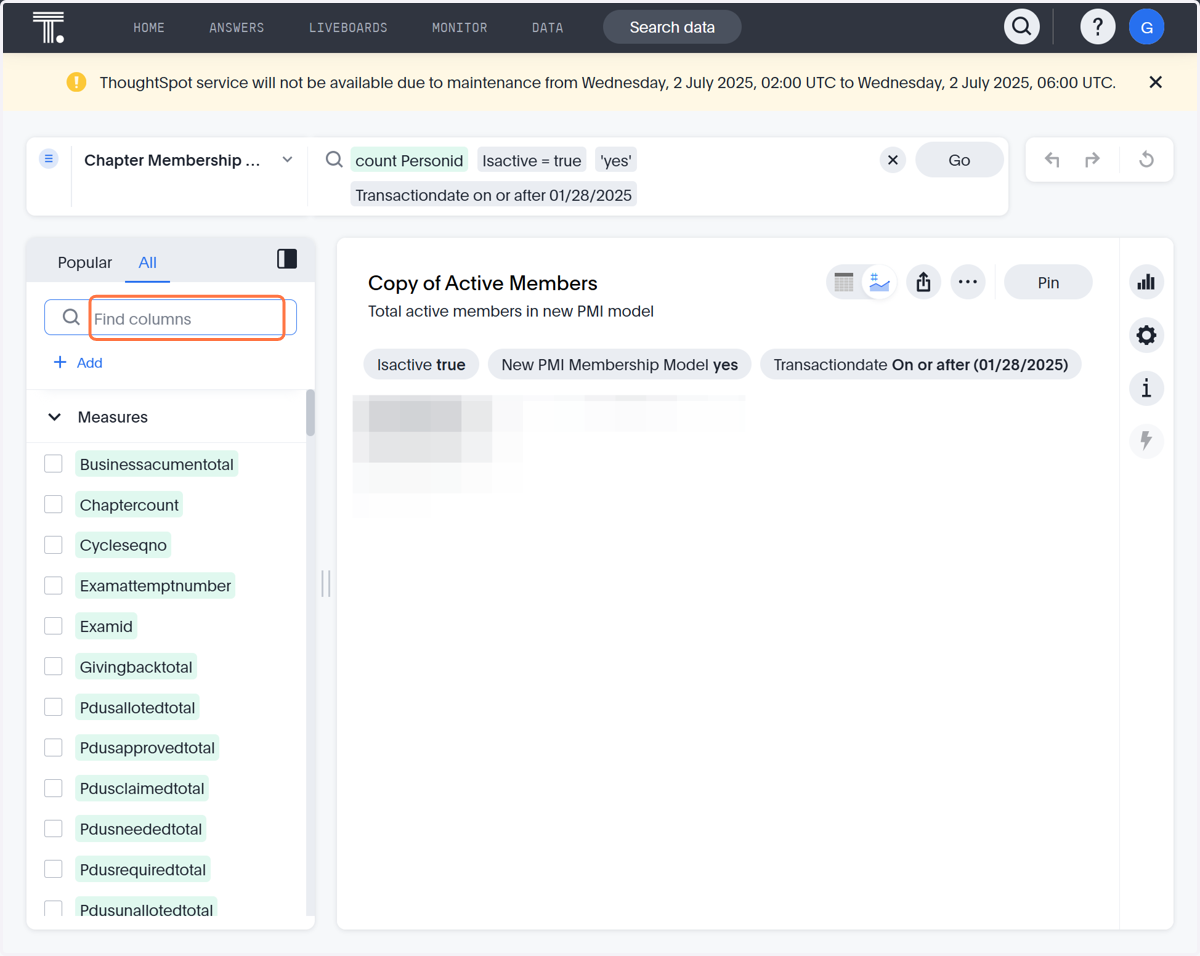1200x956 pixels.
Task: Check the Pdusrequiredtotal checkbox
Action: pyautogui.click(x=54, y=869)
